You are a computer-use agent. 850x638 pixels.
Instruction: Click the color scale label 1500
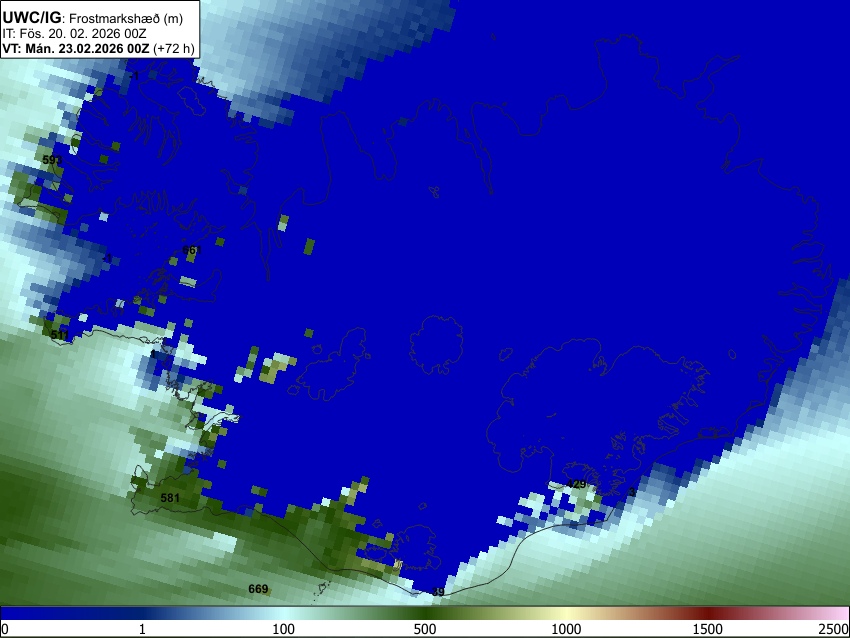(x=708, y=629)
